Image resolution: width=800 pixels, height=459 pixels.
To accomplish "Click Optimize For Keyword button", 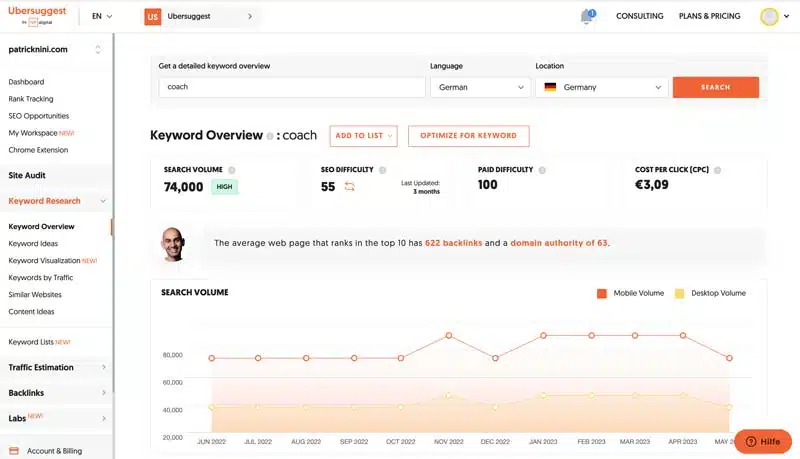I will (x=468, y=136).
